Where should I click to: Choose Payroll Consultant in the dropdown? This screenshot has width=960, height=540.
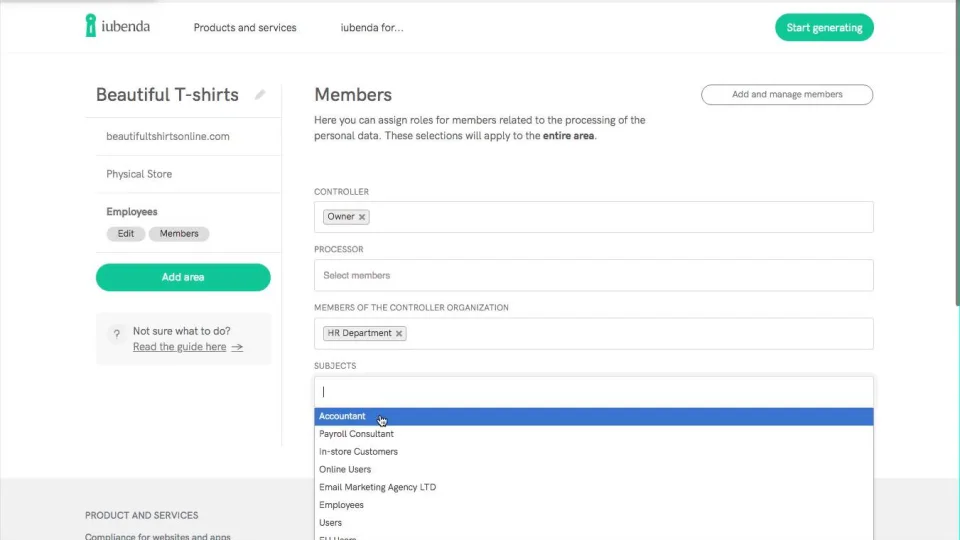click(356, 434)
